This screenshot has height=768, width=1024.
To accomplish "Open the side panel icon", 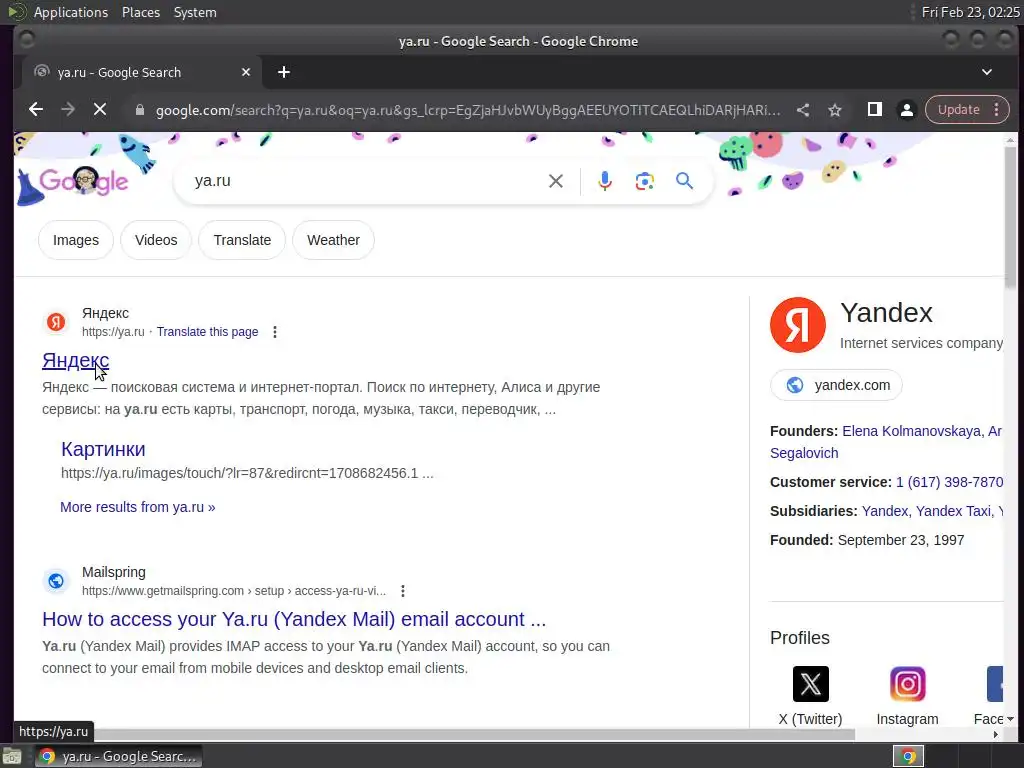I will tap(874, 109).
